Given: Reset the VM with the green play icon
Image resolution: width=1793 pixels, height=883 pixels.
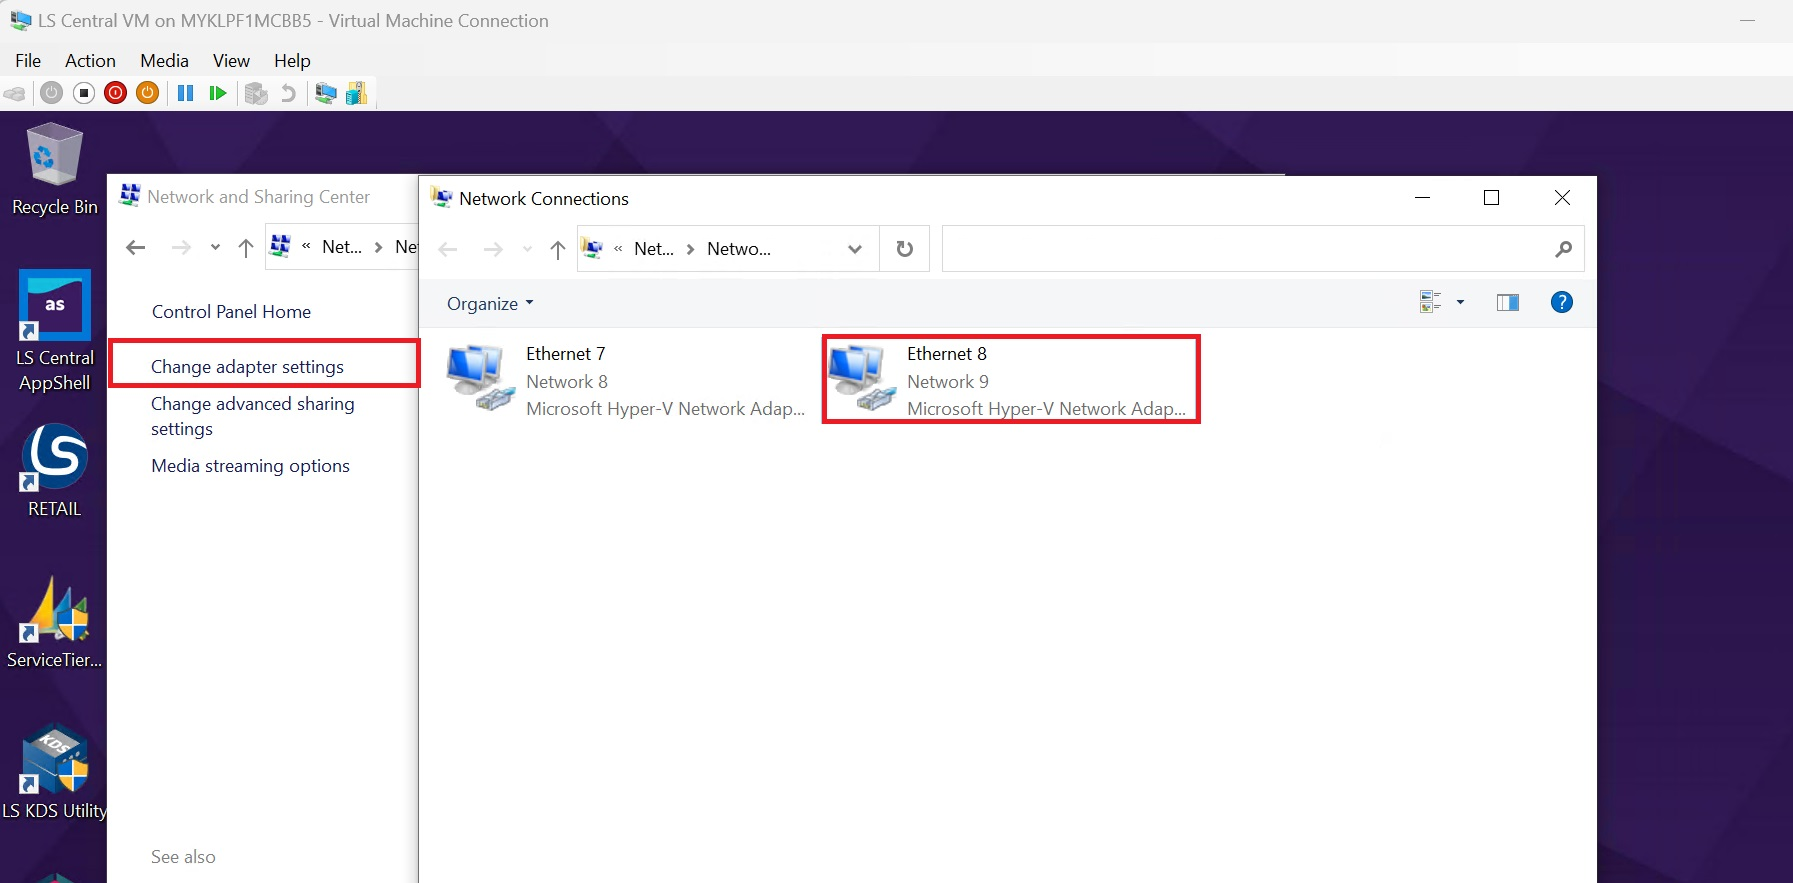Looking at the screenshot, I should 217,93.
